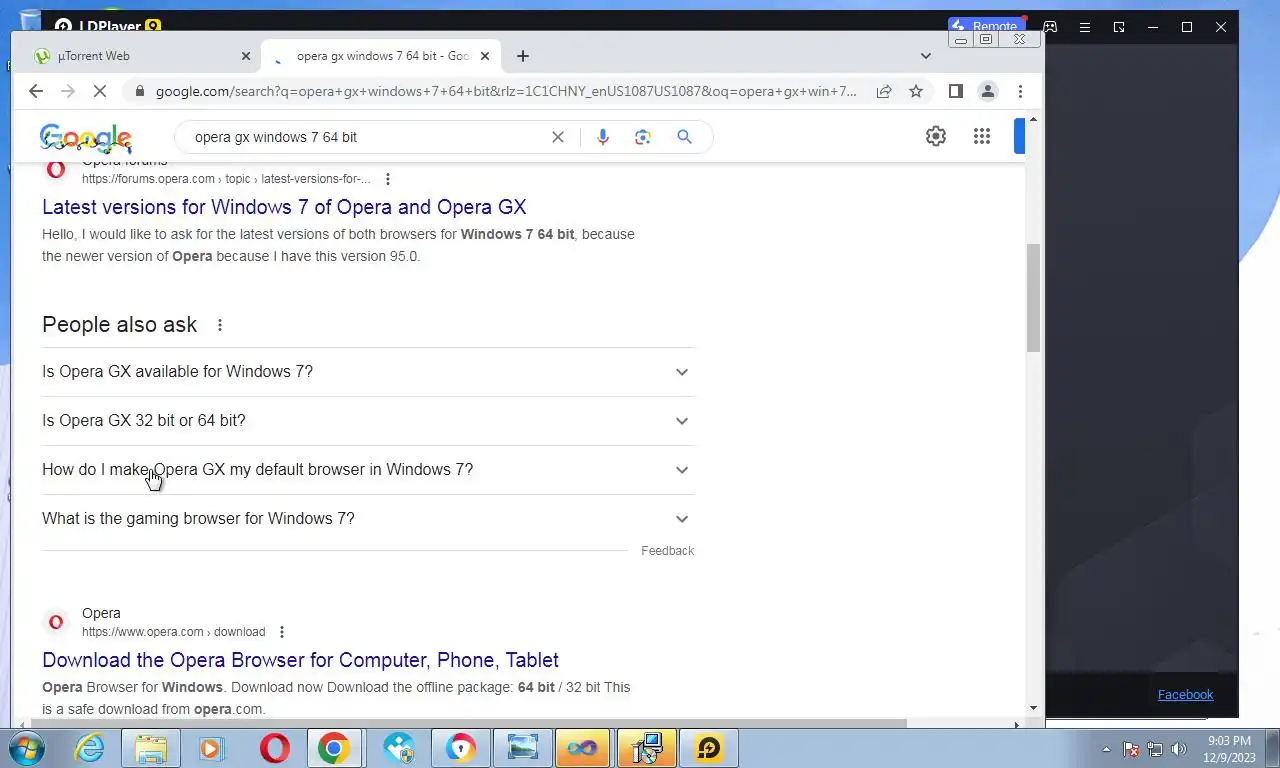Go back using Chrome's back arrow
Screen dimensions: 1280x768
click(36, 91)
